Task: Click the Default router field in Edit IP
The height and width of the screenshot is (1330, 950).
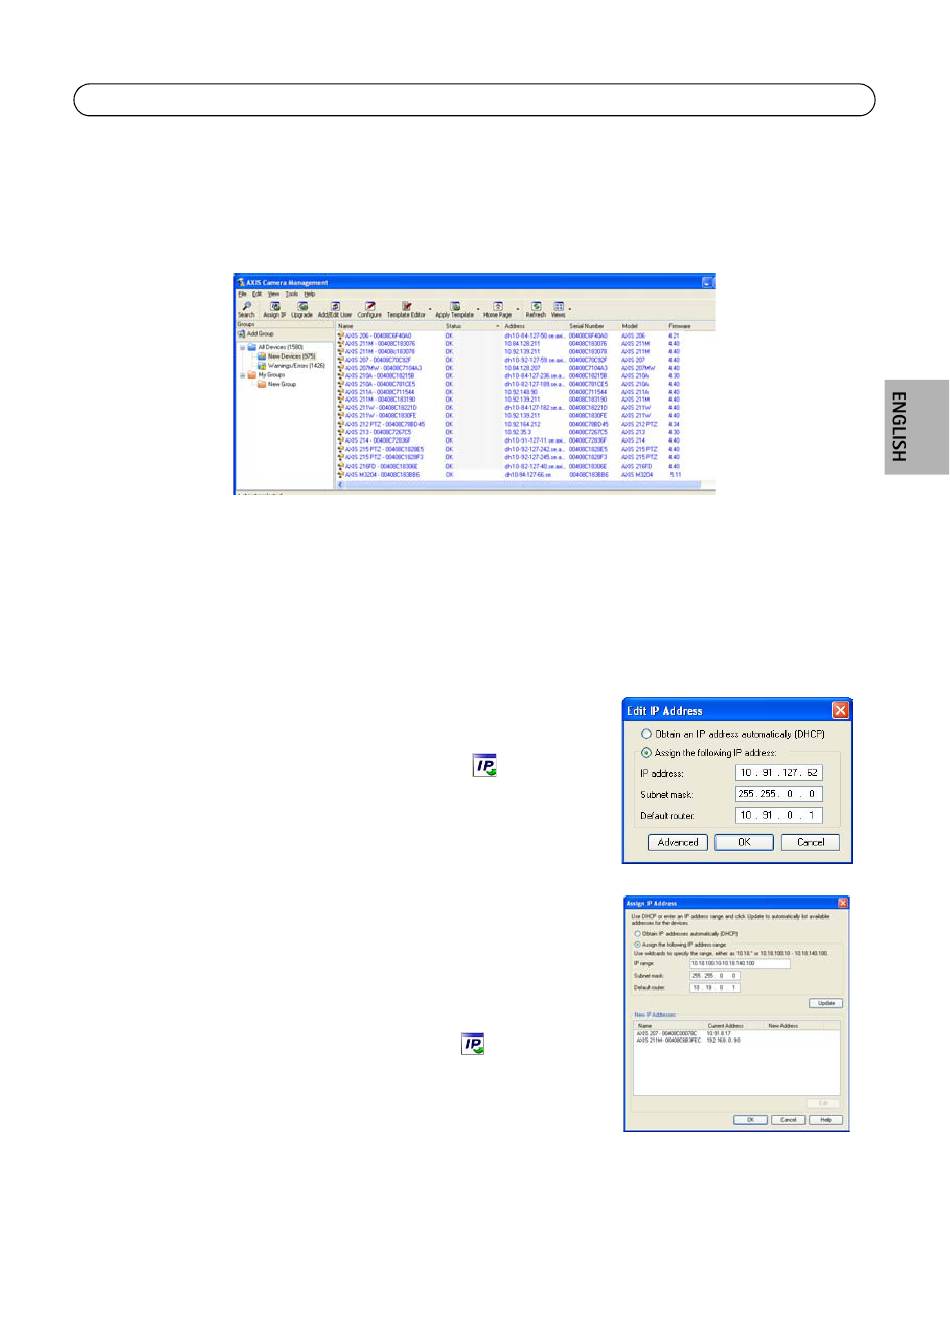Action: pyautogui.click(x=779, y=815)
